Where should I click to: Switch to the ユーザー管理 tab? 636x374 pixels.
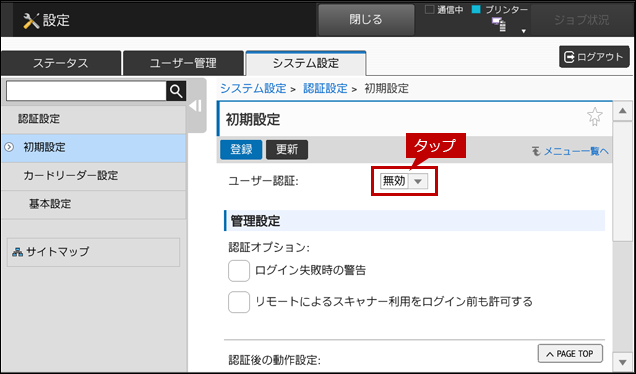tap(183, 63)
